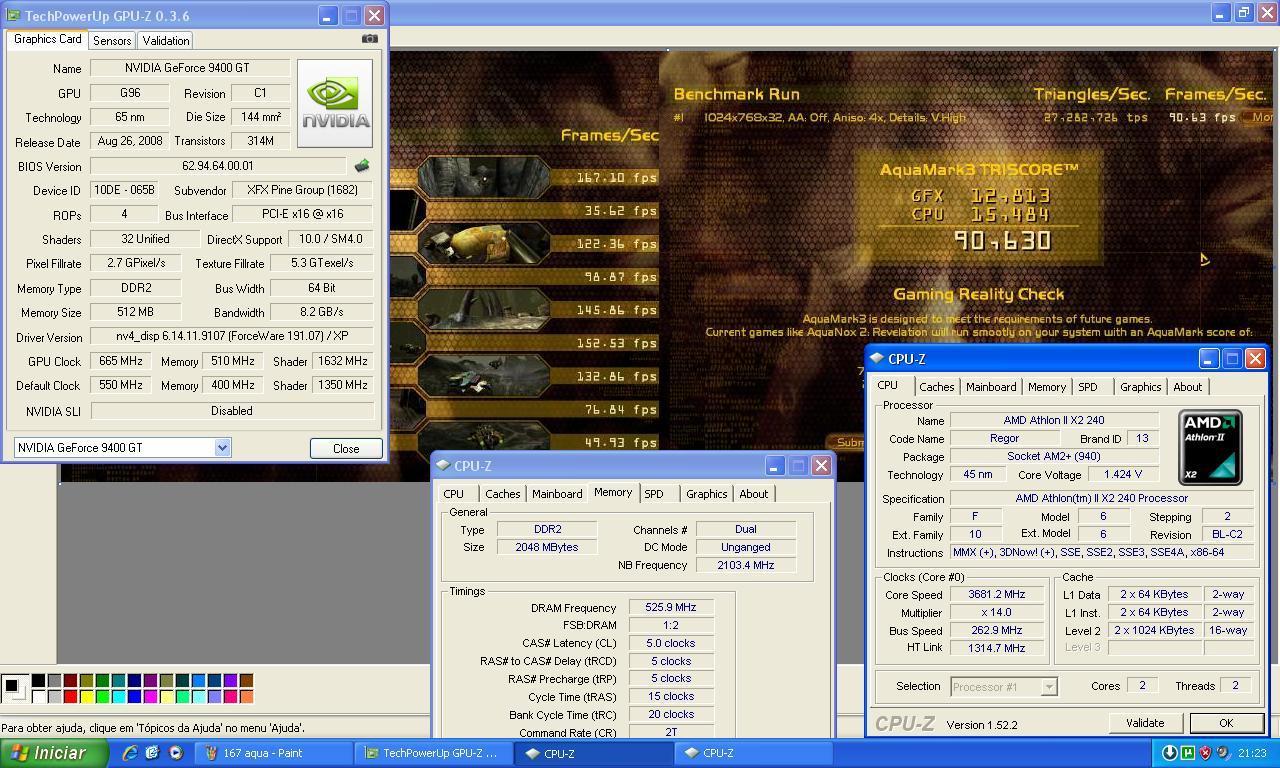Click the foreground/background color indicator box in Paint
Viewport: 1280px width, 768px height.
(x=13, y=688)
